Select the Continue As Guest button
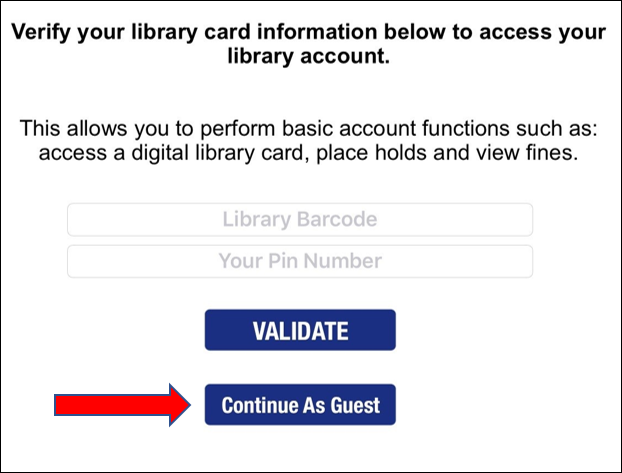The width and height of the screenshot is (622, 473). [x=300, y=405]
